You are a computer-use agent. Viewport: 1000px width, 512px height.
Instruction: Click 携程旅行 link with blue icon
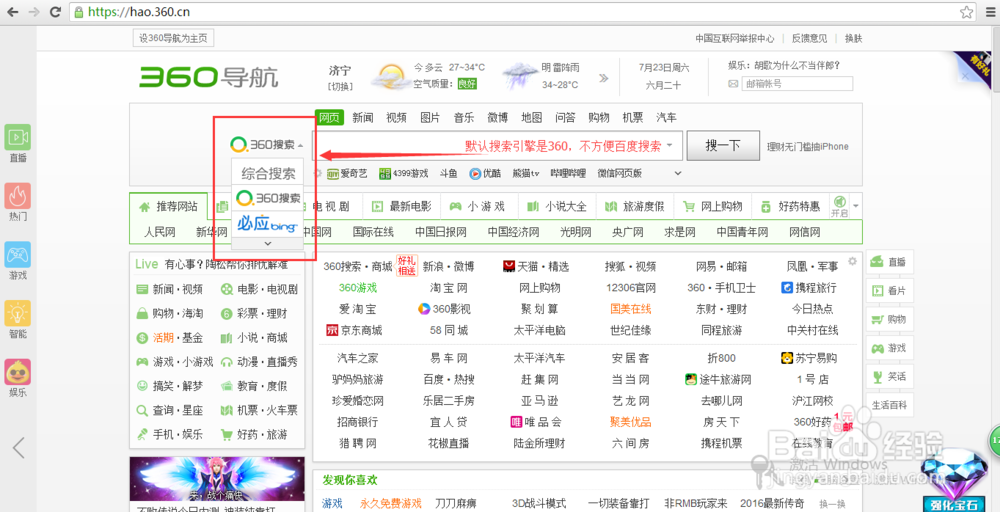click(809, 288)
